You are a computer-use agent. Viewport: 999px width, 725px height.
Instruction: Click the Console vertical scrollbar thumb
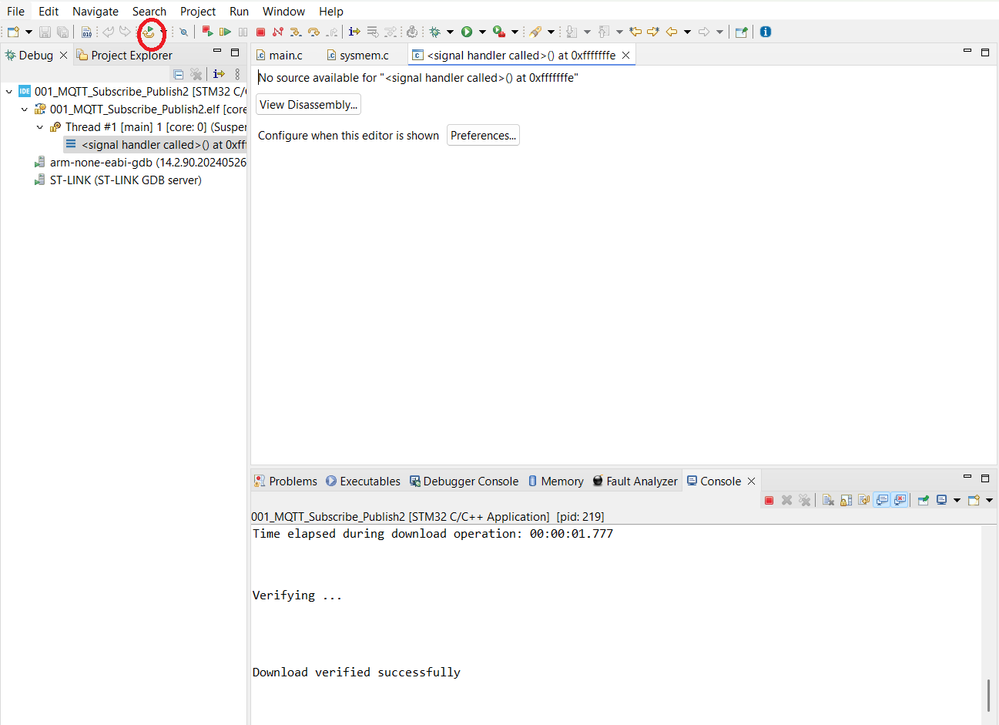coord(988,695)
